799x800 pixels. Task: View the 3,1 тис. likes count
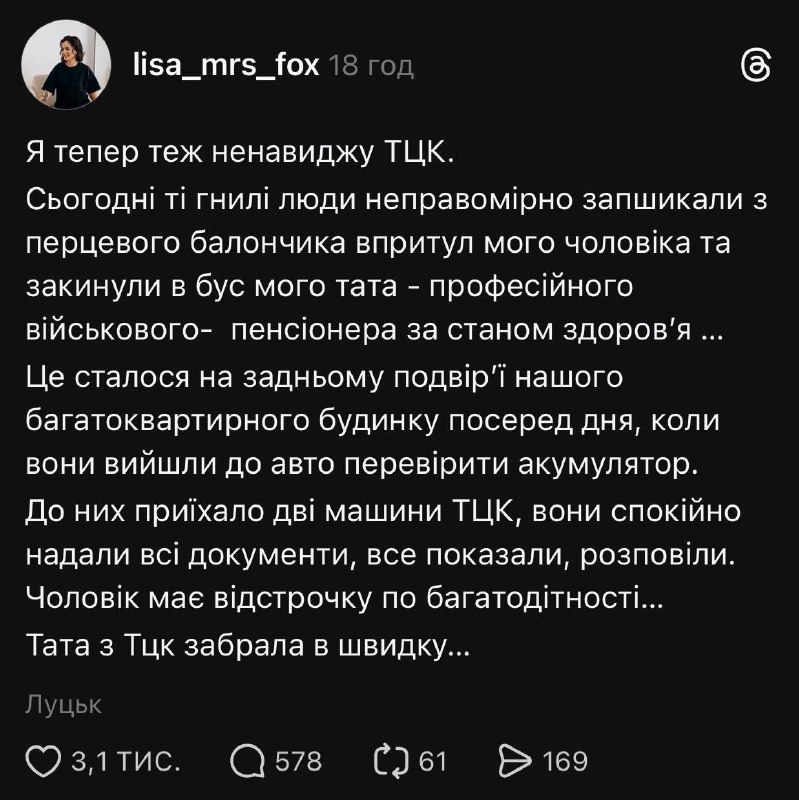pyautogui.click(x=125, y=762)
